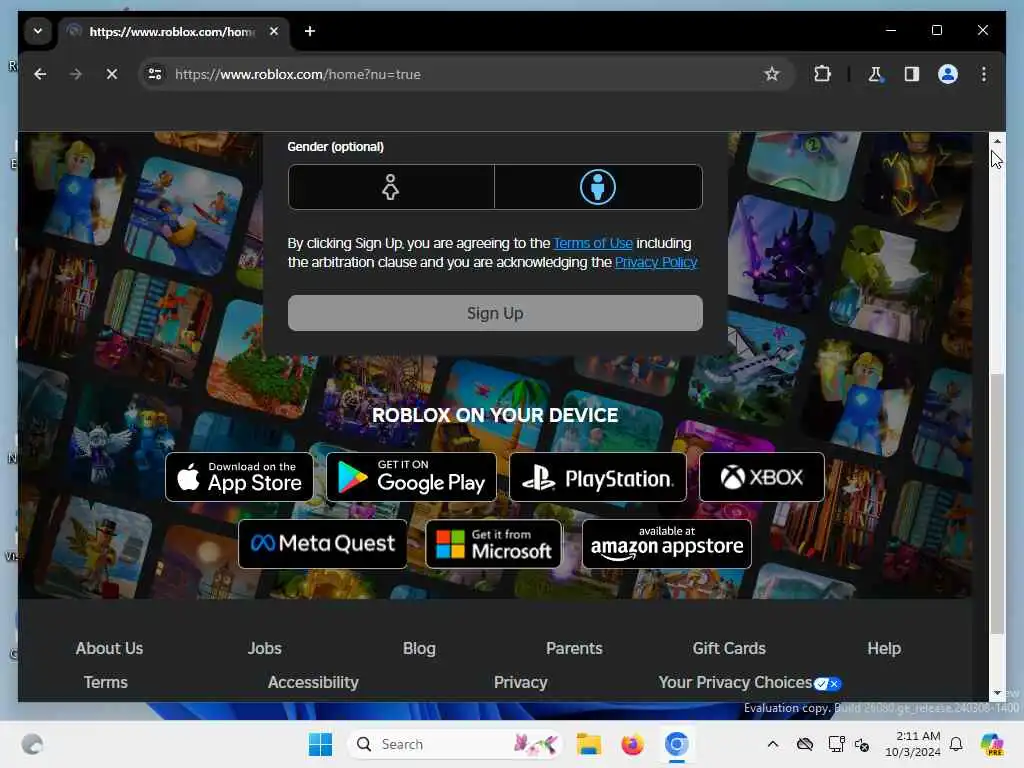
Task: Launch Firefox from the taskbar
Action: pyautogui.click(x=632, y=744)
